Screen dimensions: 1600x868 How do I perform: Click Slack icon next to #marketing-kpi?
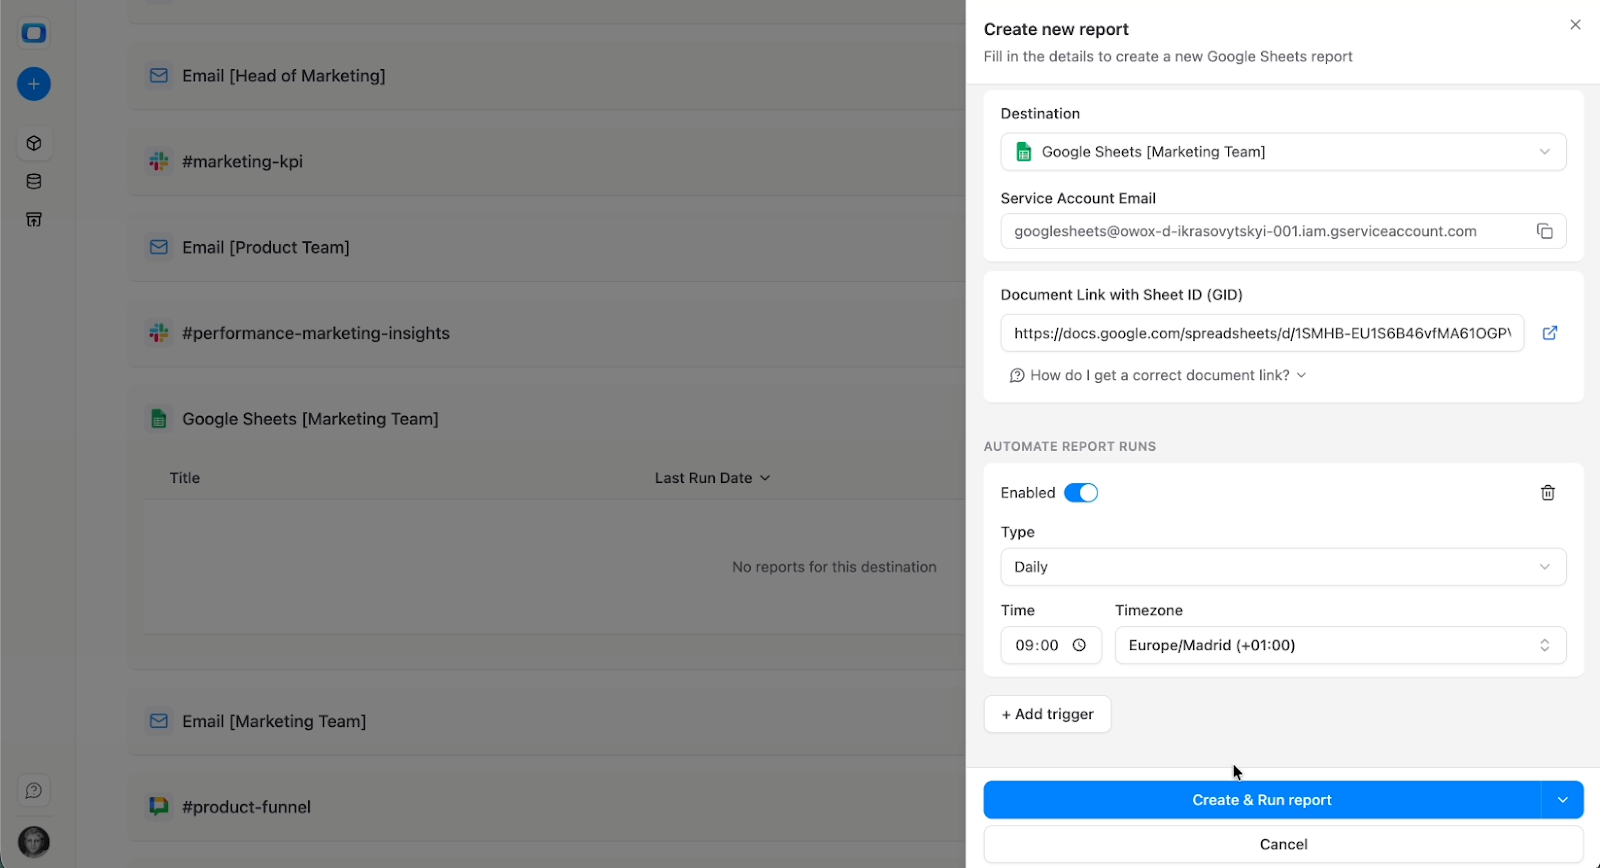tap(159, 161)
